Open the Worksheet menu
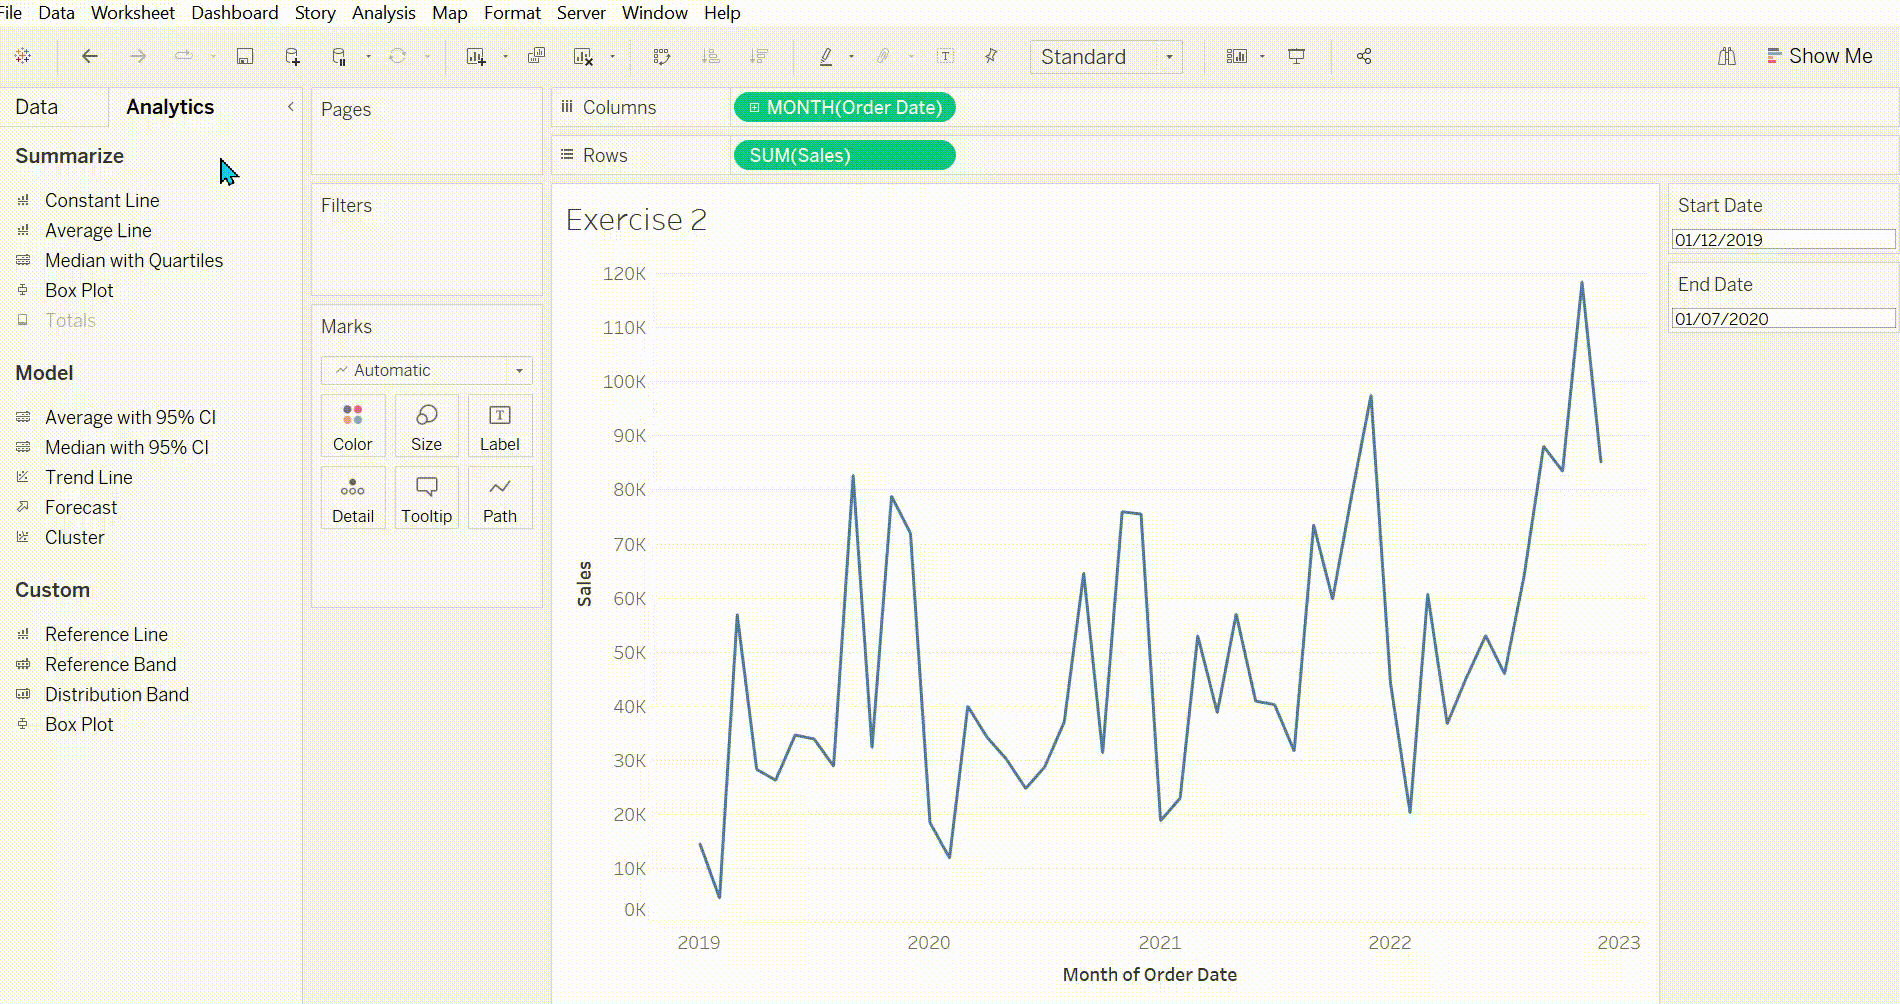Viewport: 1900px width, 1004px height. (133, 13)
